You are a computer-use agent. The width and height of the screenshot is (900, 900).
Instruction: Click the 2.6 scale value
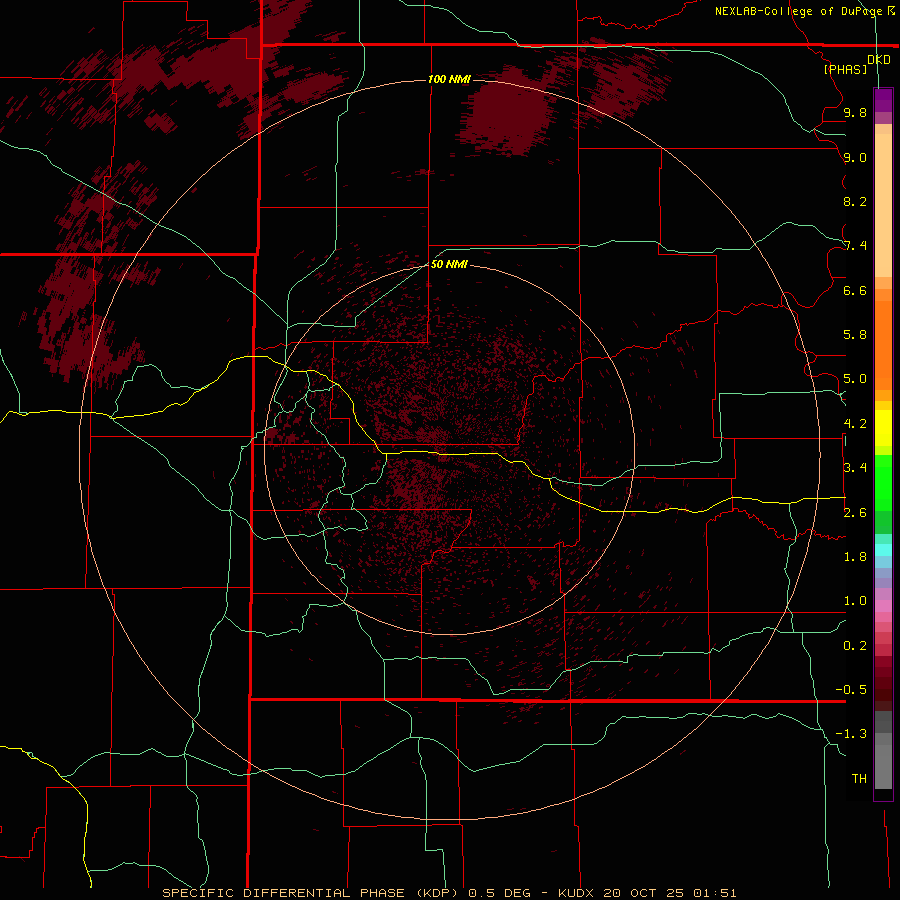pyautogui.click(x=855, y=512)
